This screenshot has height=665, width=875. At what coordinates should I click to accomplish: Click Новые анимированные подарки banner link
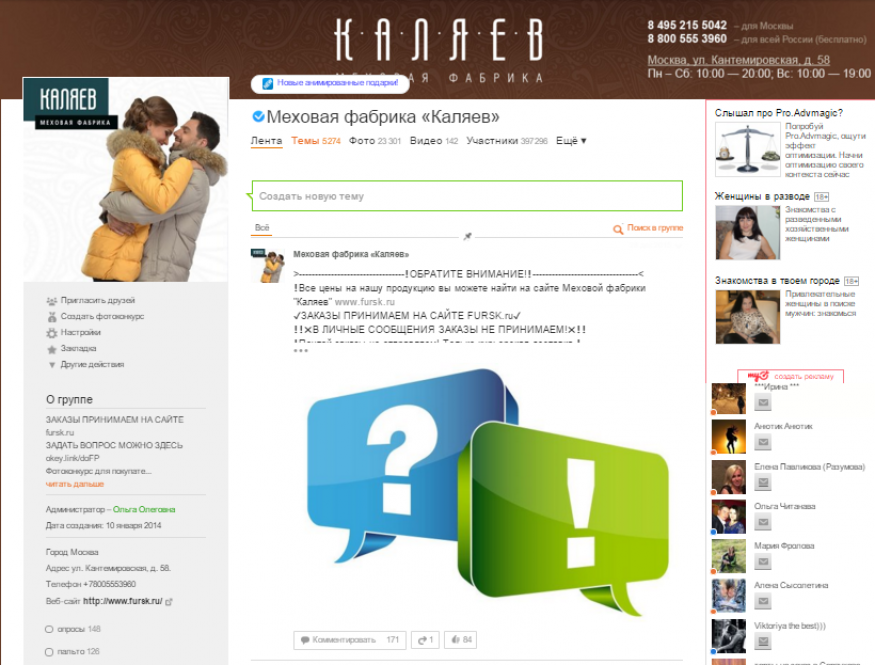tap(338, 83)
